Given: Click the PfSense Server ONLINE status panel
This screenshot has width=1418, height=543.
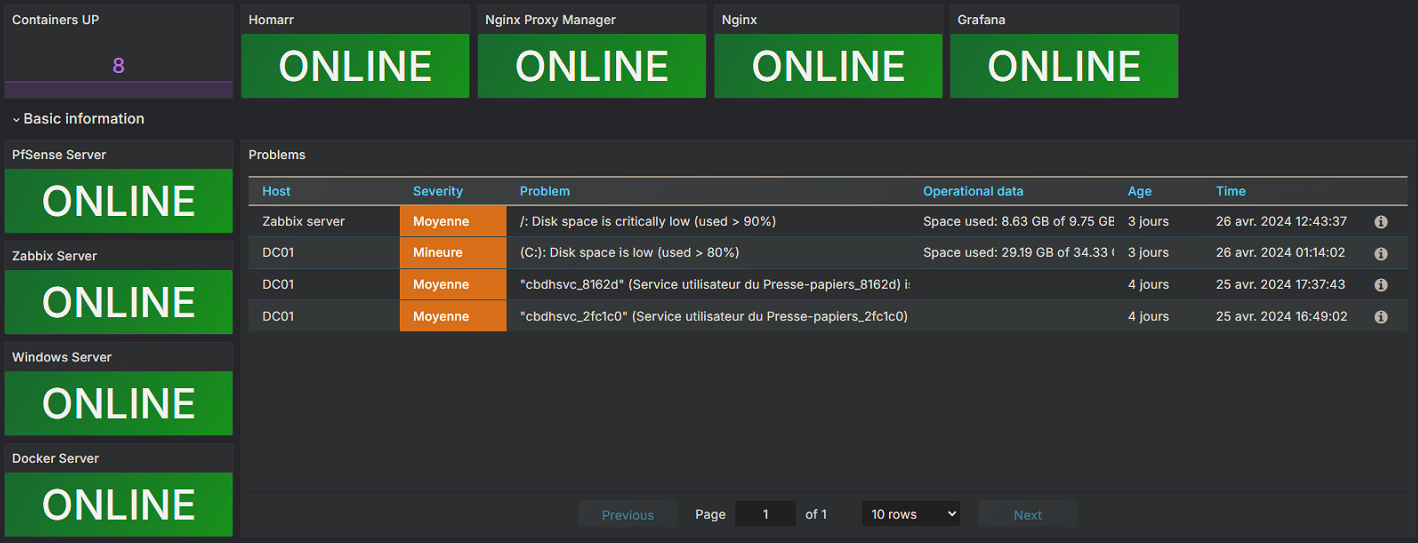Looking at the screenshot, I should (119, 201).
